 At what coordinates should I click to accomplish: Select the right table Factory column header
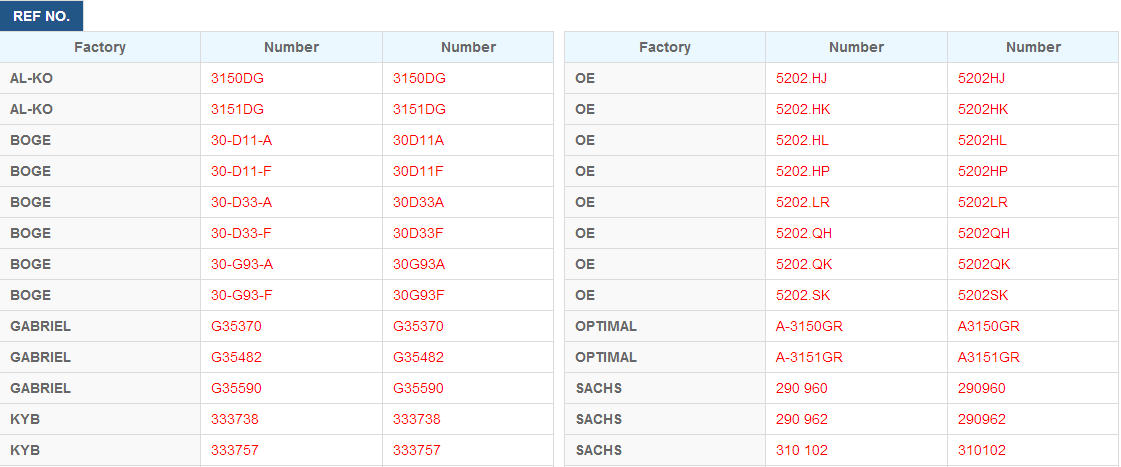665,47
